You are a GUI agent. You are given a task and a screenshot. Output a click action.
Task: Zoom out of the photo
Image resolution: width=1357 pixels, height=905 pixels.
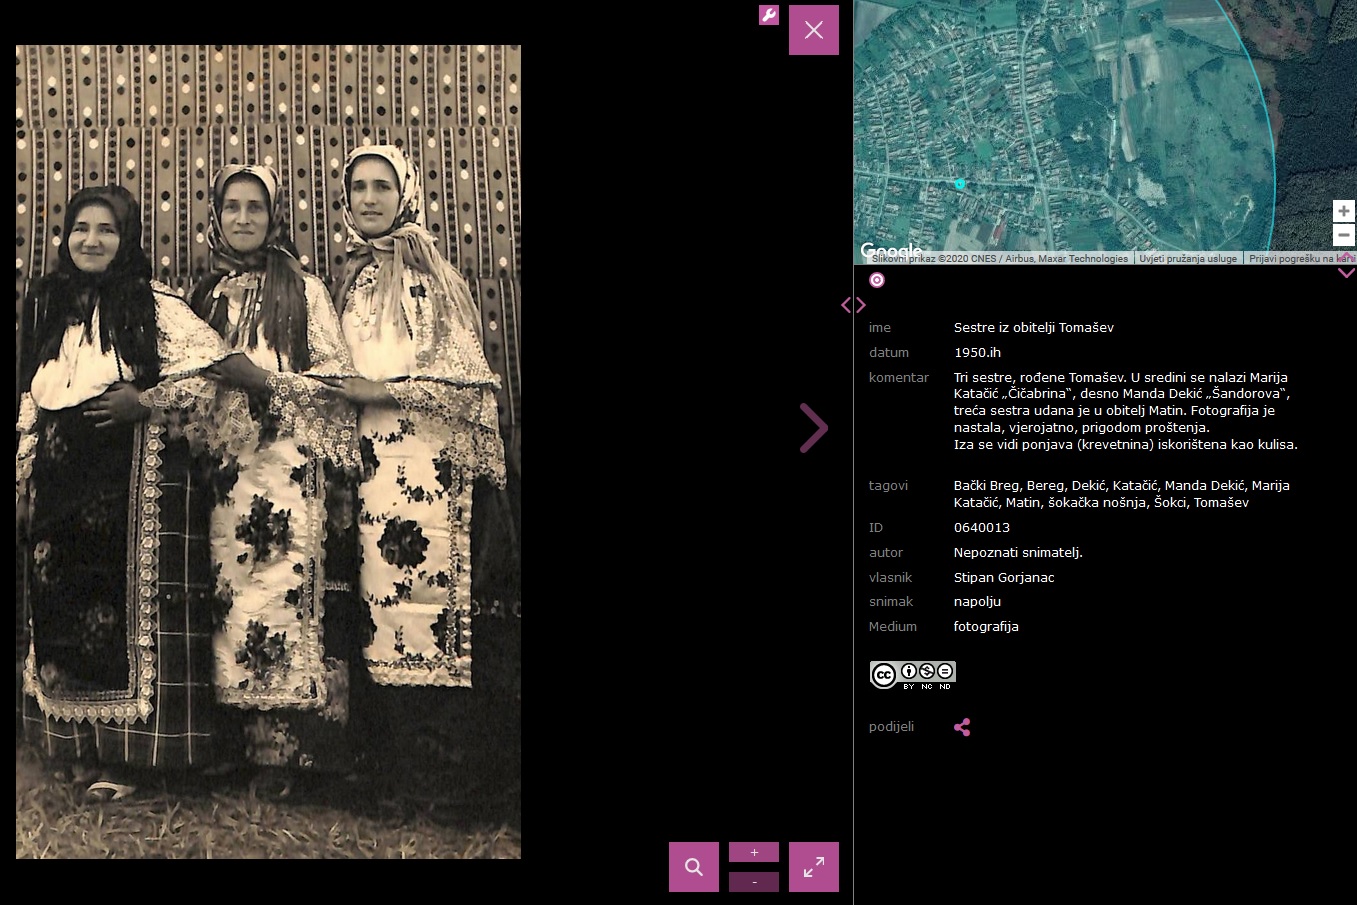click(x=753, y=882)
